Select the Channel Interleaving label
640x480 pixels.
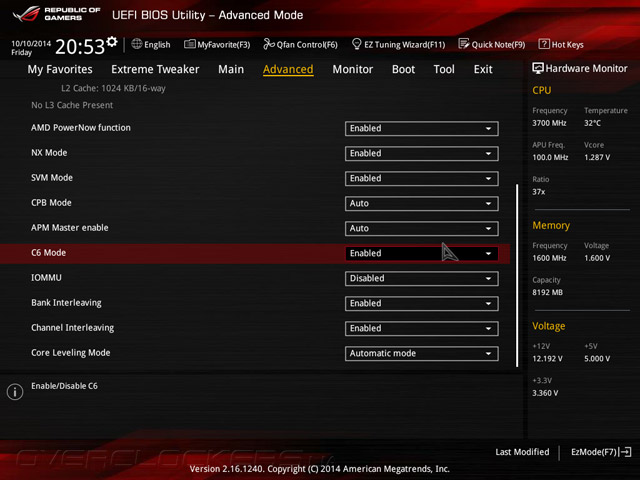click(73, 328)
